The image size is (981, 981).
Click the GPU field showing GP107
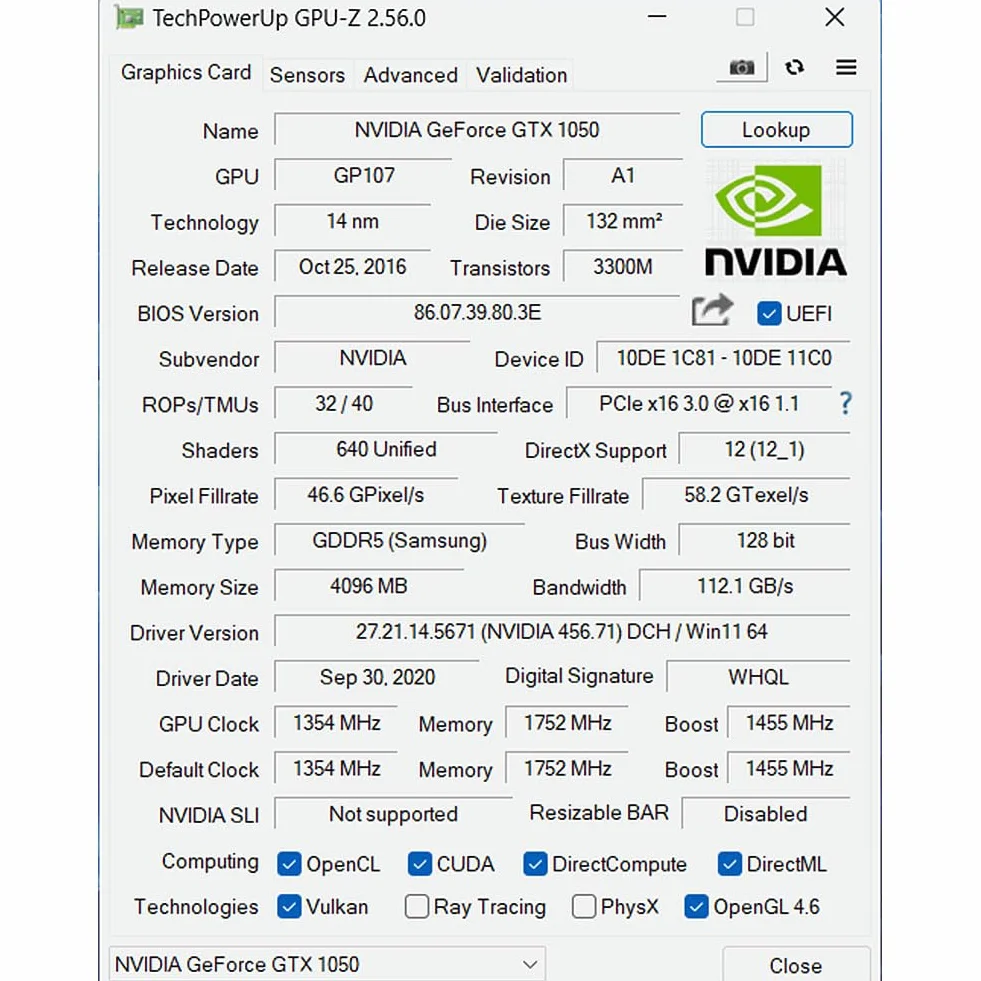tap(363, 176)
